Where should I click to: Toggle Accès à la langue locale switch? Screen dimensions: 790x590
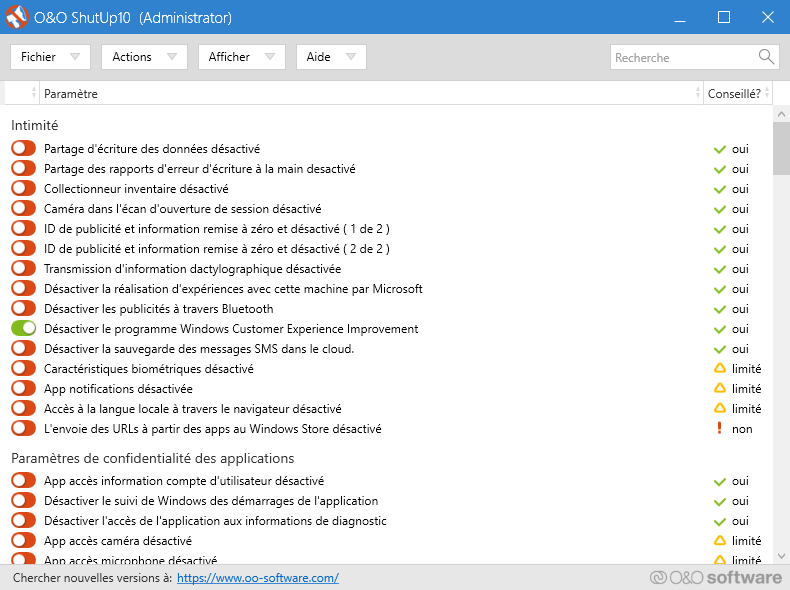(24, 408)
